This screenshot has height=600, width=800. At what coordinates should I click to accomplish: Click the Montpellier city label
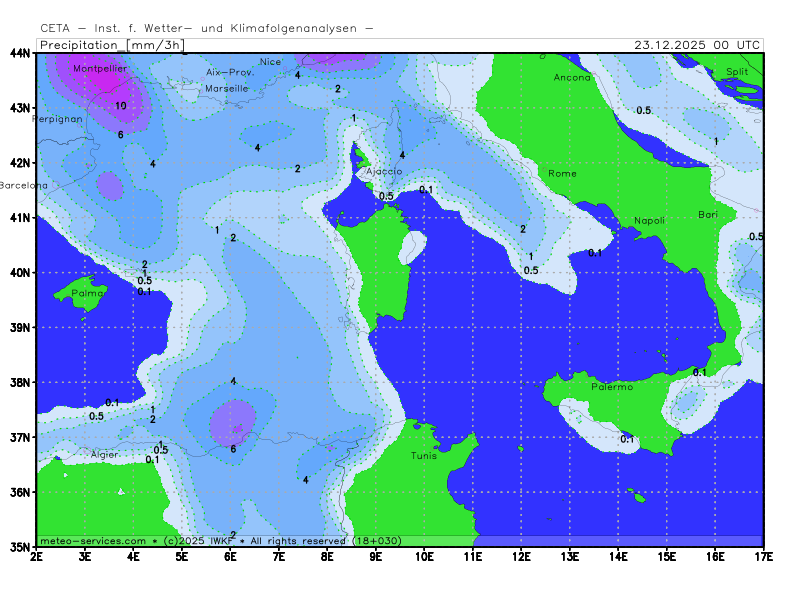[x=99, y=68]
